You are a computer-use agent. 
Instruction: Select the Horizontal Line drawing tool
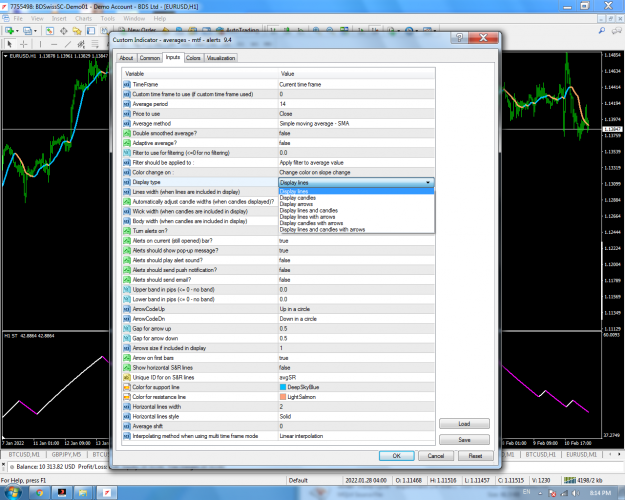click(x=54, y=44)
